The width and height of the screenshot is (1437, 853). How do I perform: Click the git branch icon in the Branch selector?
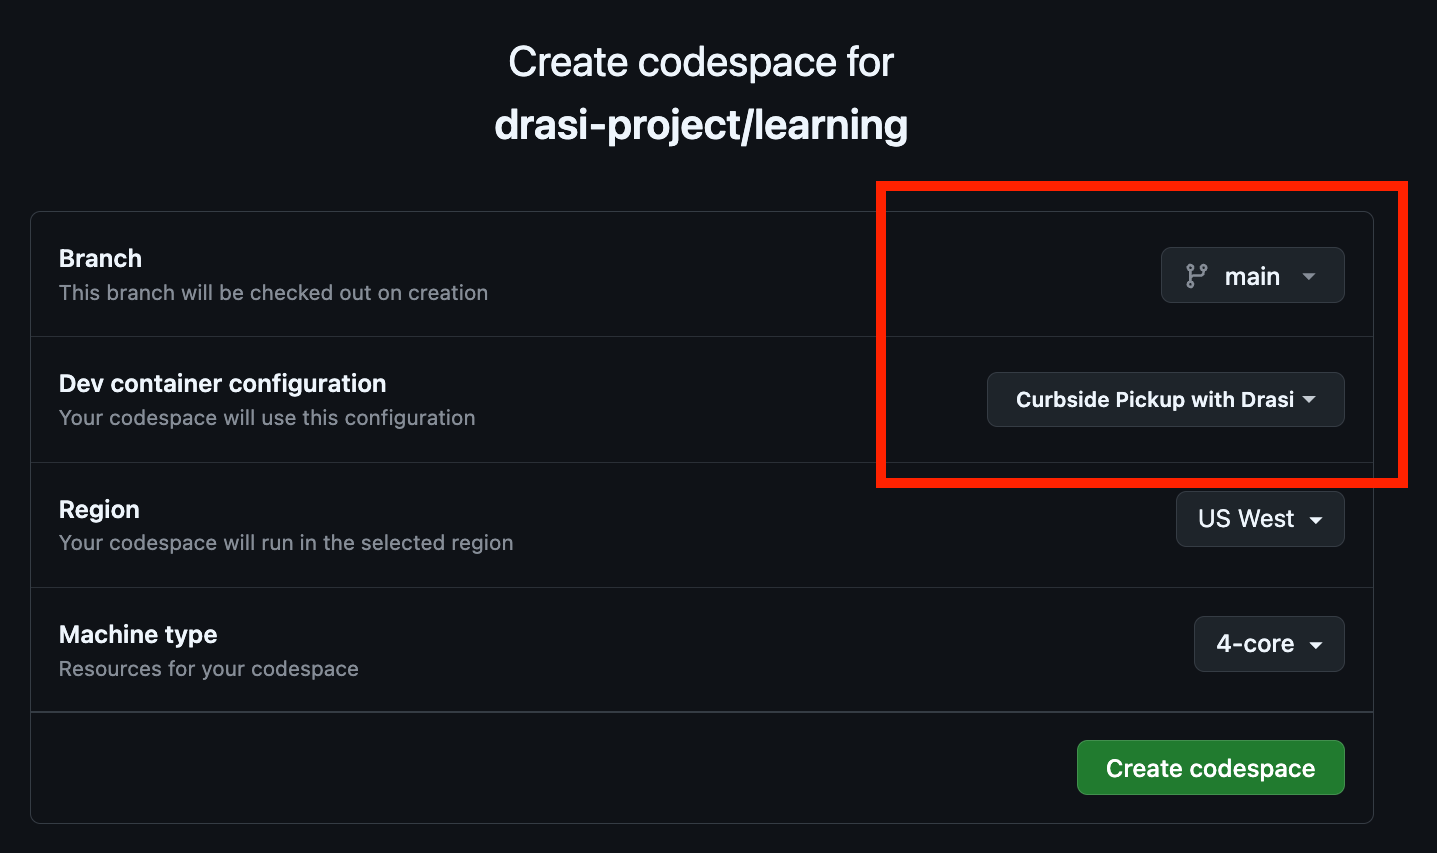1193,275
